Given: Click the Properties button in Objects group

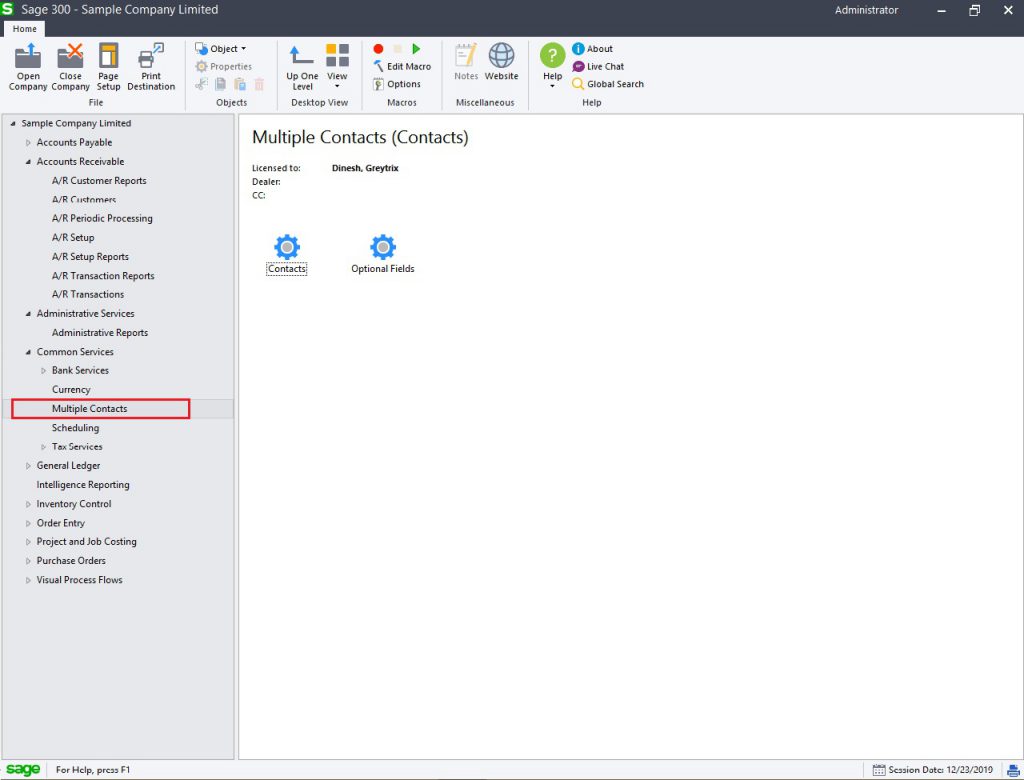Looking at the screenshot, I should tap(223, 67).
